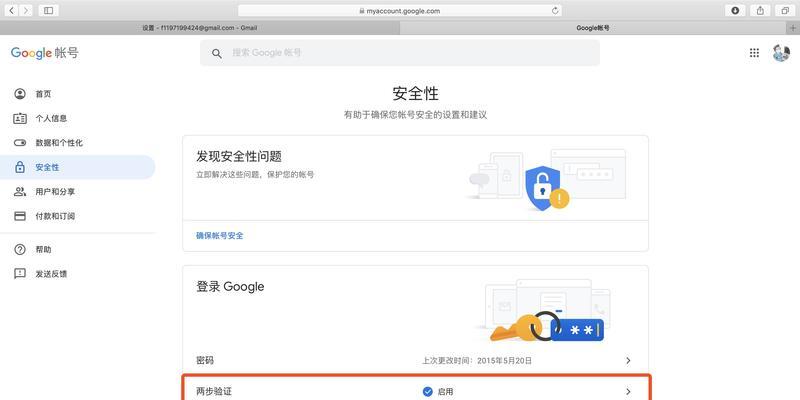Click the 发送反馈 feedback icon
800x400 pixels.
20,274
